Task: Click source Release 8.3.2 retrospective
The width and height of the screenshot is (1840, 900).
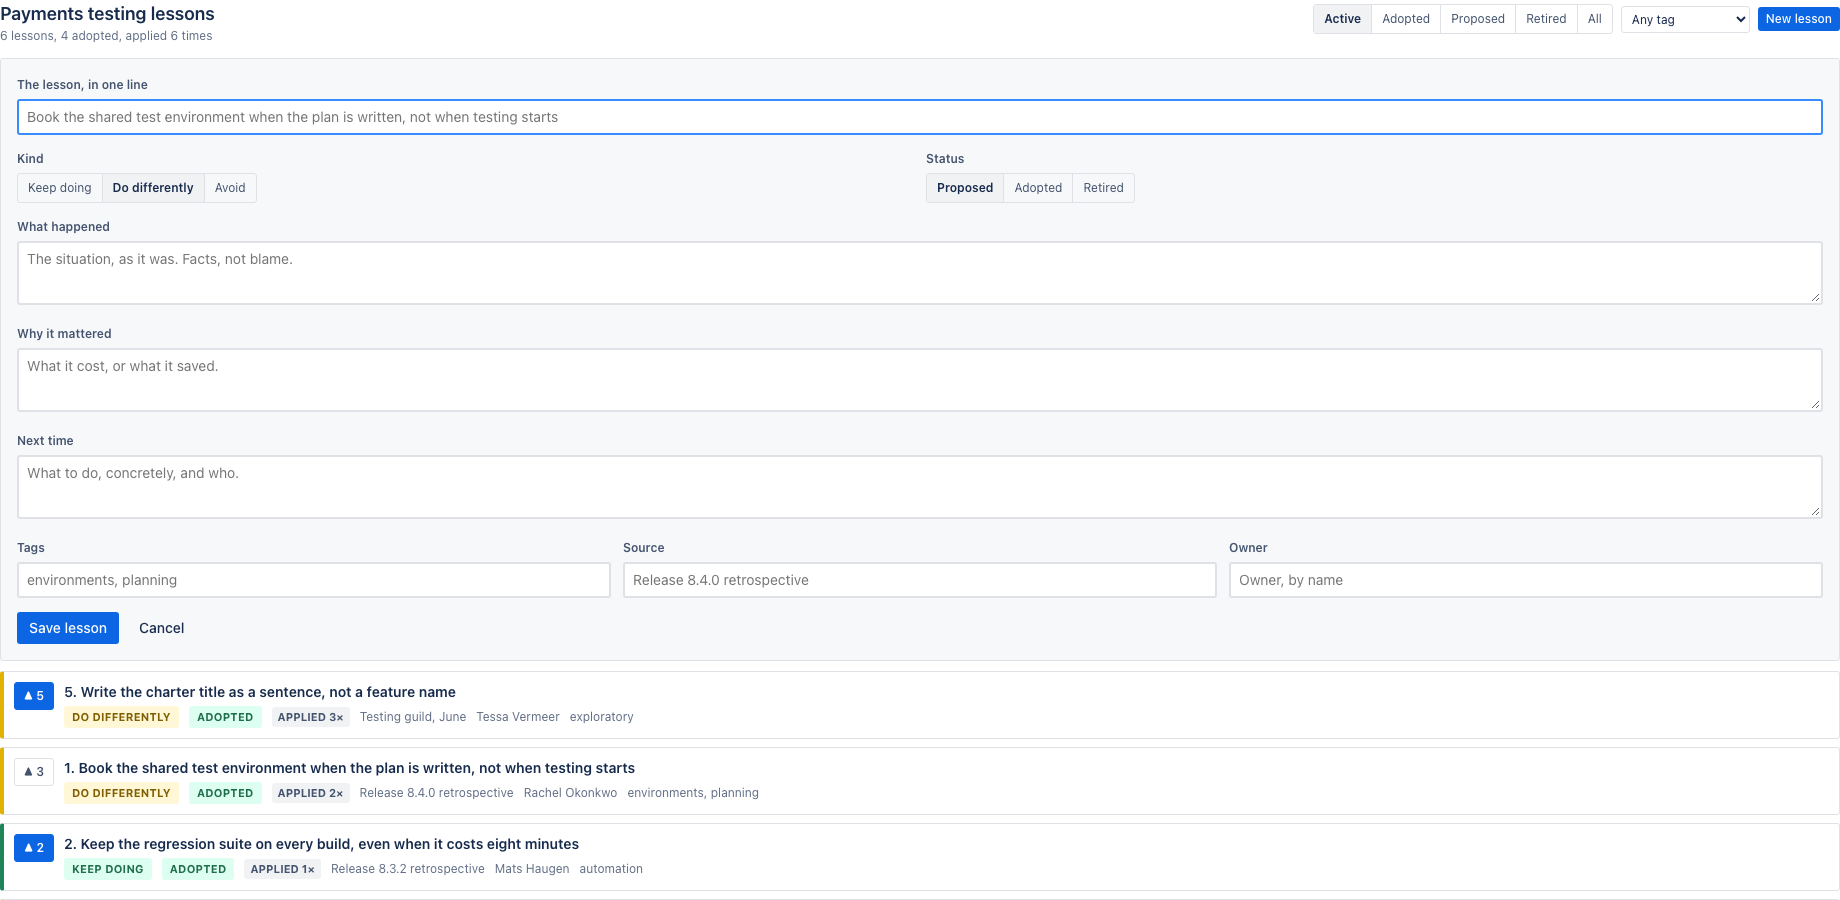Action: tap(408, 869)
